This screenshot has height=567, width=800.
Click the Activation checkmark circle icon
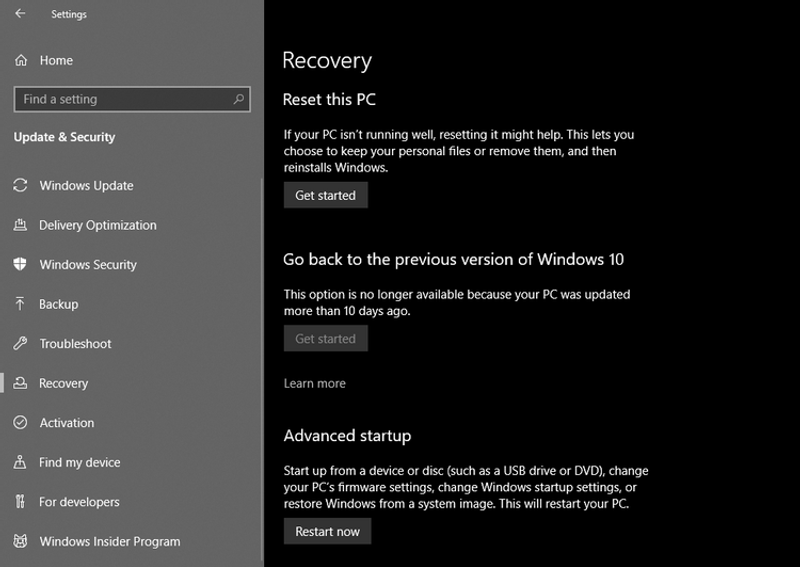(x=20, y=423)
